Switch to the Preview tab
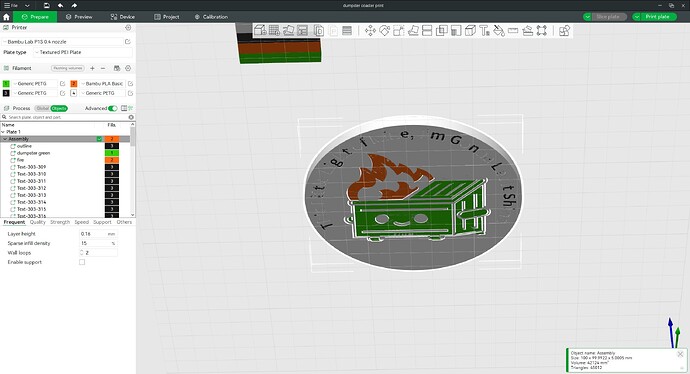The width and height of the screenshot is (690, 374). click(79, 17)
